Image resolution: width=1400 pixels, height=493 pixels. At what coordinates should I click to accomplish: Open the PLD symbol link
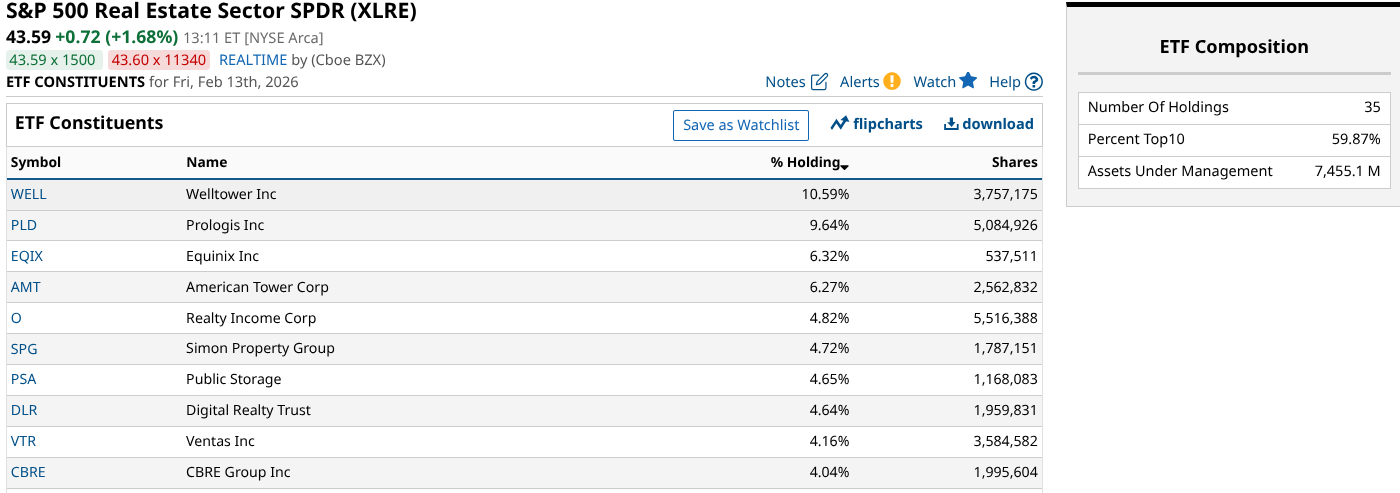click(x=23, y=225)
